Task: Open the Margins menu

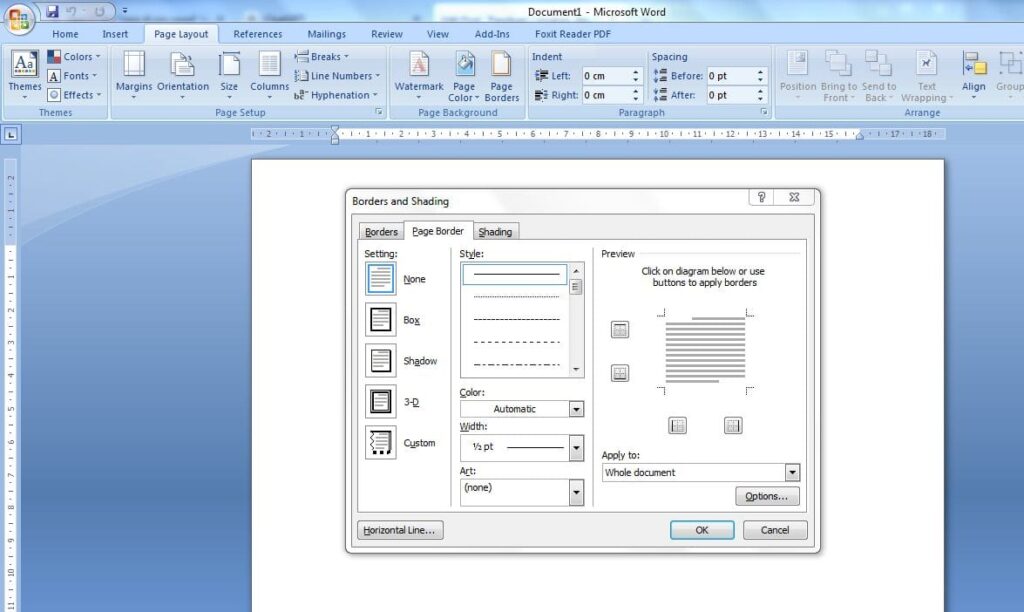Action: [x=134, y=75]
